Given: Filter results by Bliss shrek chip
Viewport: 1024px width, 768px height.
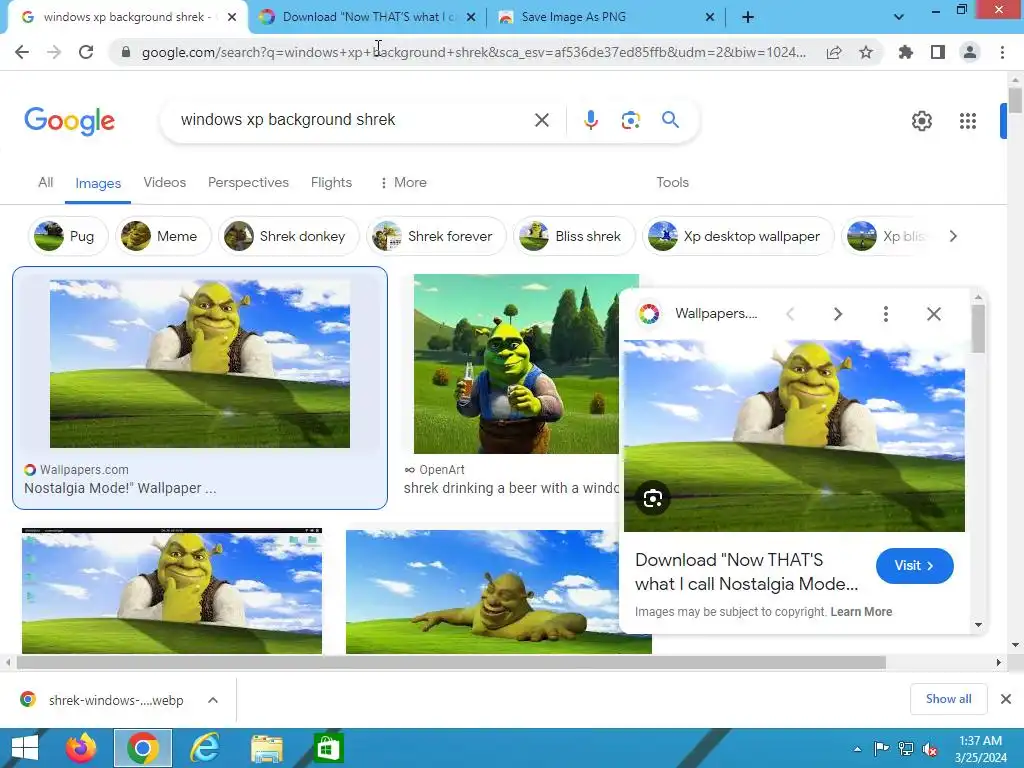Looking at the screenshot, I should 573,236.
